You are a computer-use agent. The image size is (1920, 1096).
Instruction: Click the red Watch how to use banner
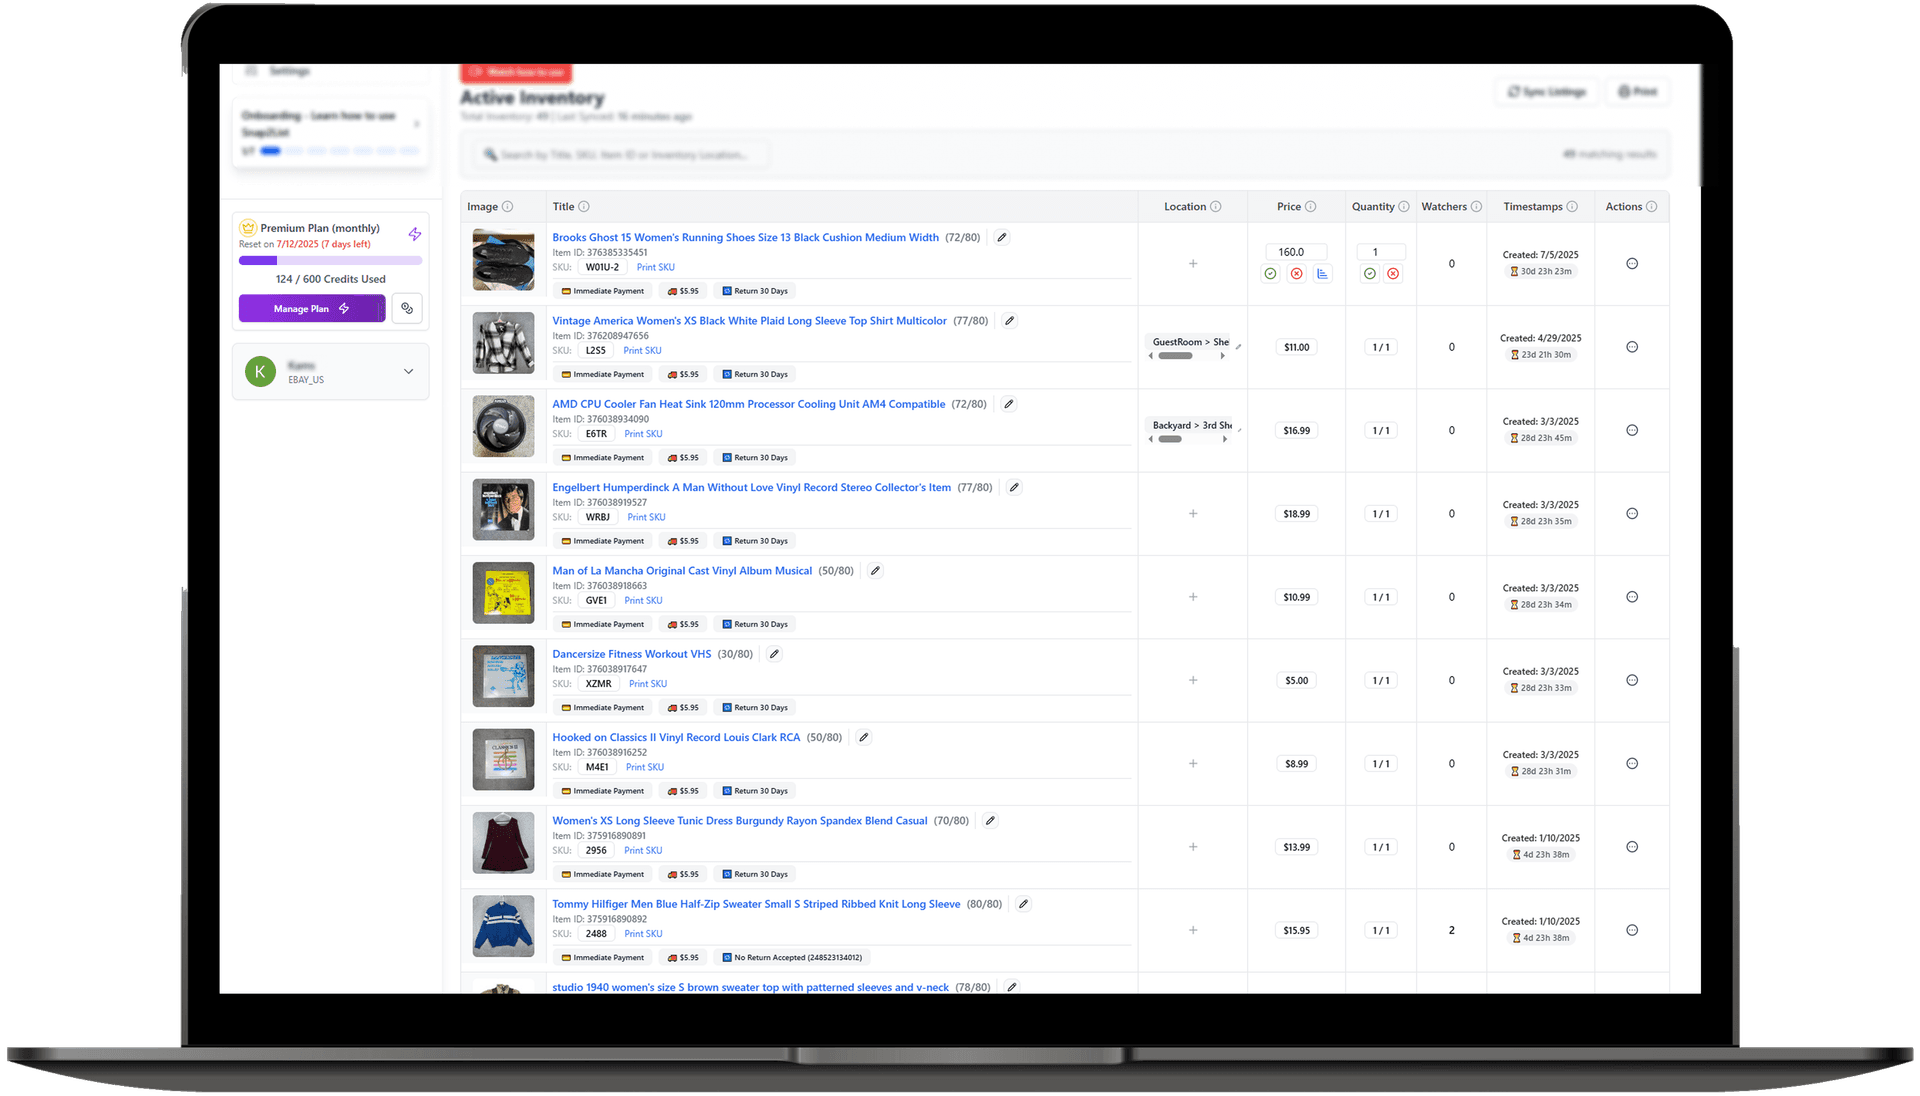515,72
